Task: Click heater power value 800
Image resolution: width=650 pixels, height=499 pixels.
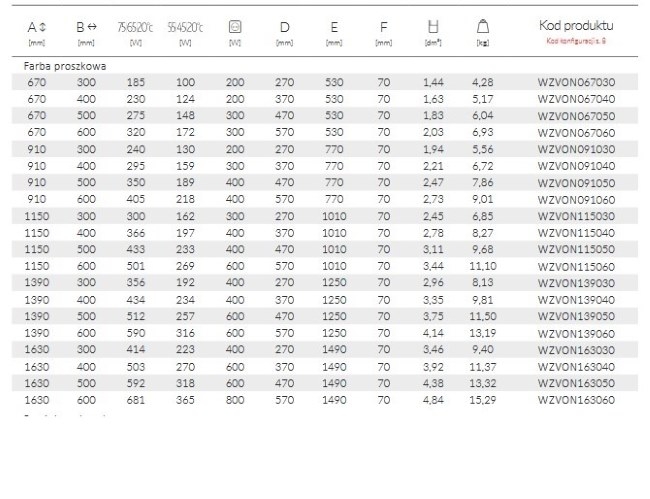Action: (x=235, y=400)
